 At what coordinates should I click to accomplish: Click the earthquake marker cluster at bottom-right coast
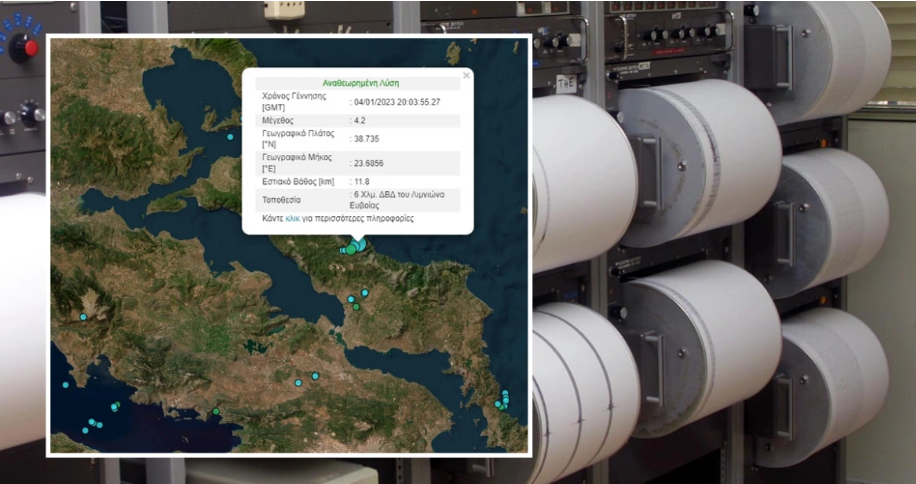(503, 401)
